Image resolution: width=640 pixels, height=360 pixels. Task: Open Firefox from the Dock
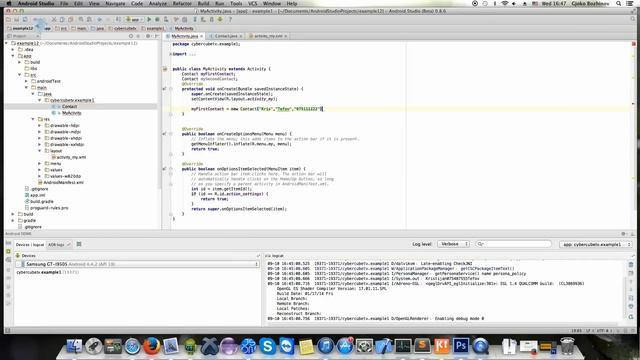(151, 346)
